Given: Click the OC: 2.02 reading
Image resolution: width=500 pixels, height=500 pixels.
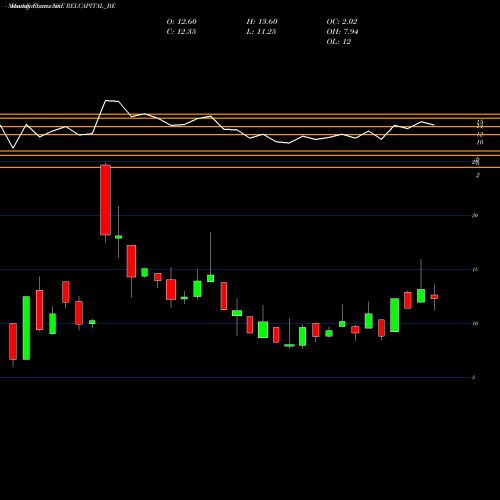Looking at the screenshot, I should pyautogui.click(x=342, y=22).
